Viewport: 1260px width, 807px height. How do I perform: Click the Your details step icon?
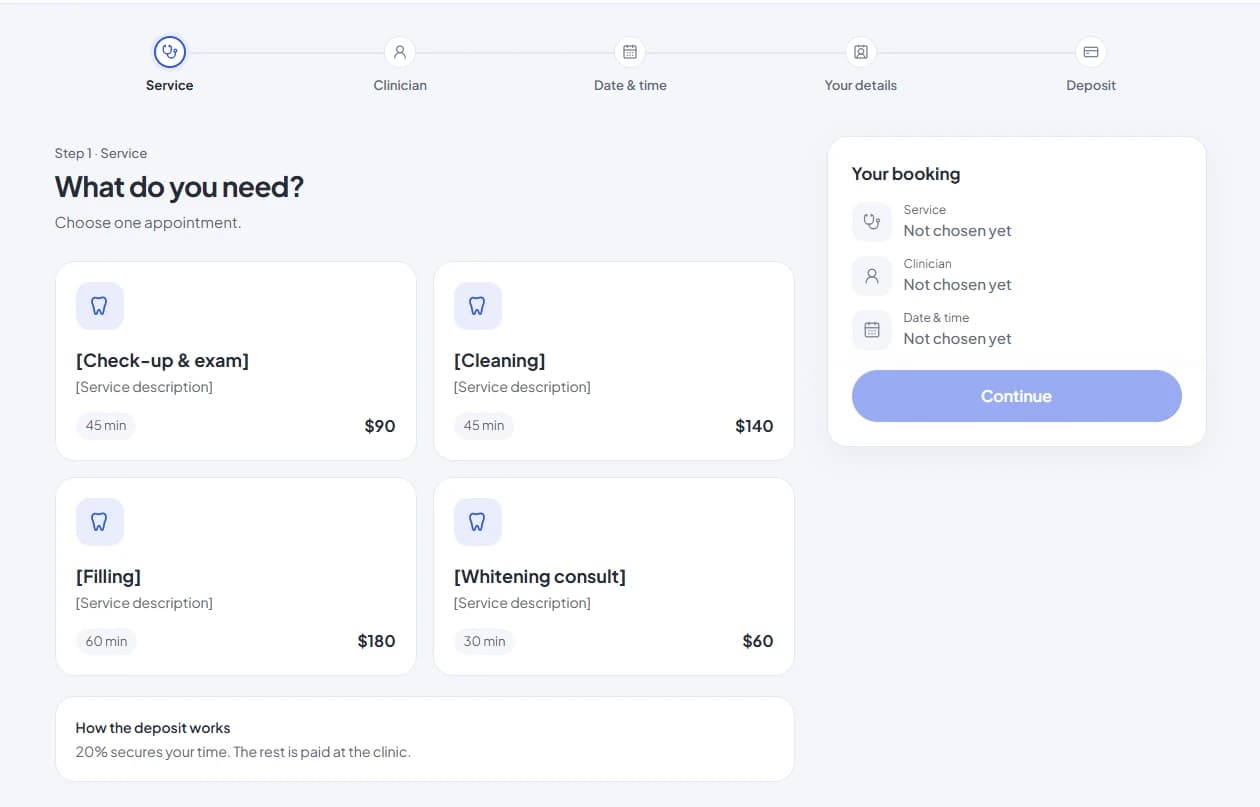(x=861, y=52)
